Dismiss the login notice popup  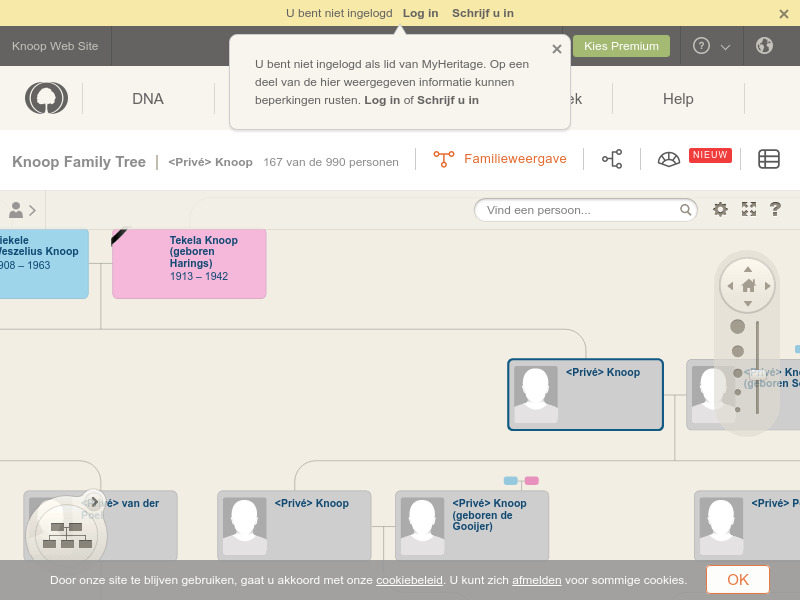coord(557,48)
